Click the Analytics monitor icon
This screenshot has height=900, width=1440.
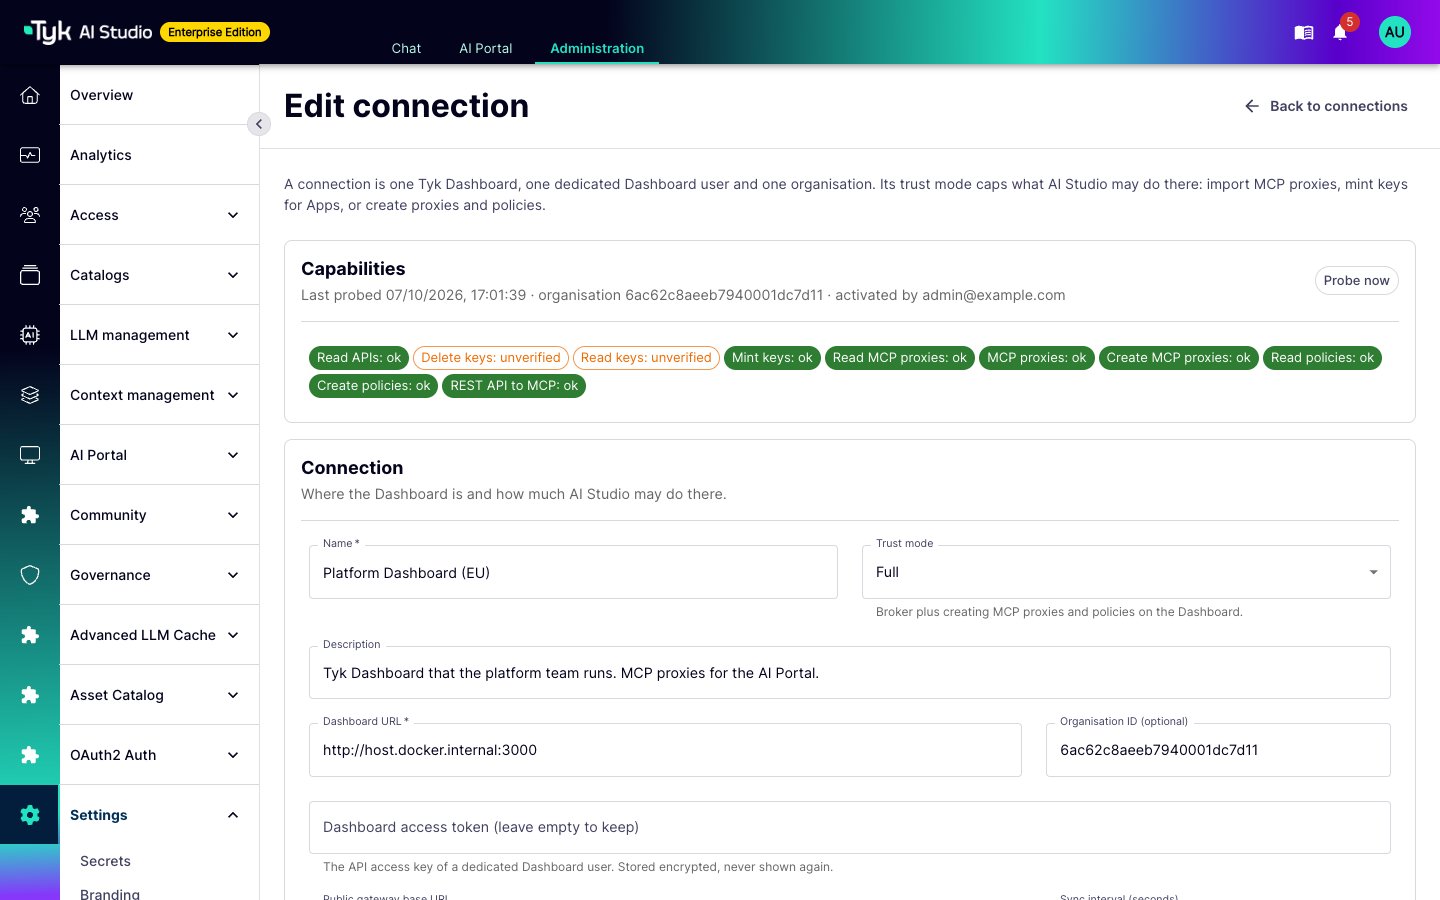pyautogui.click(x=30, y=155)
